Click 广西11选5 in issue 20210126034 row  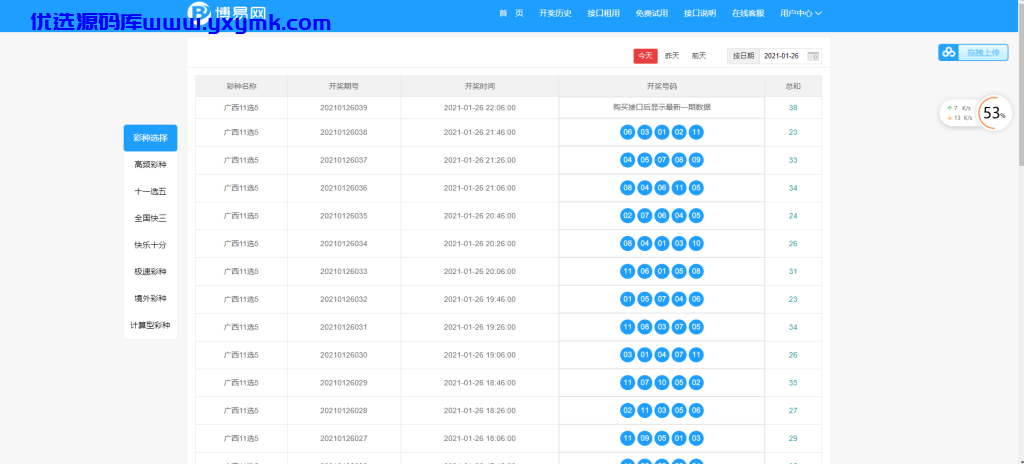click(241, 244)
